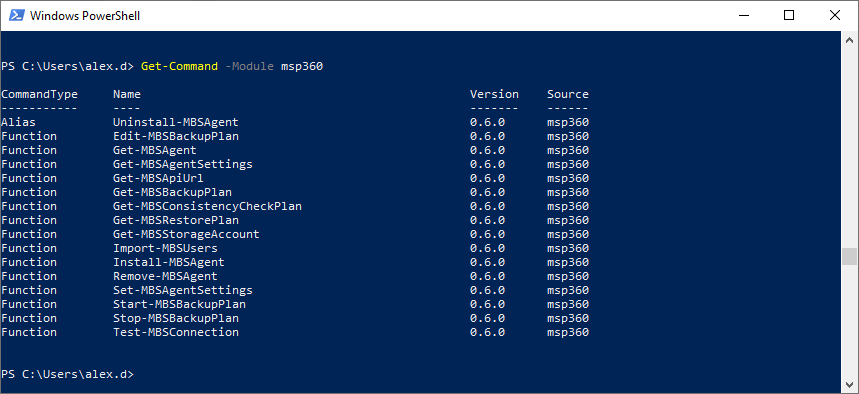The height and width of the screenshot is (394, 859).
Task: Click the Set-MBSAgentSettings entry
Action: pyautogui.click(x=182, y=290)
